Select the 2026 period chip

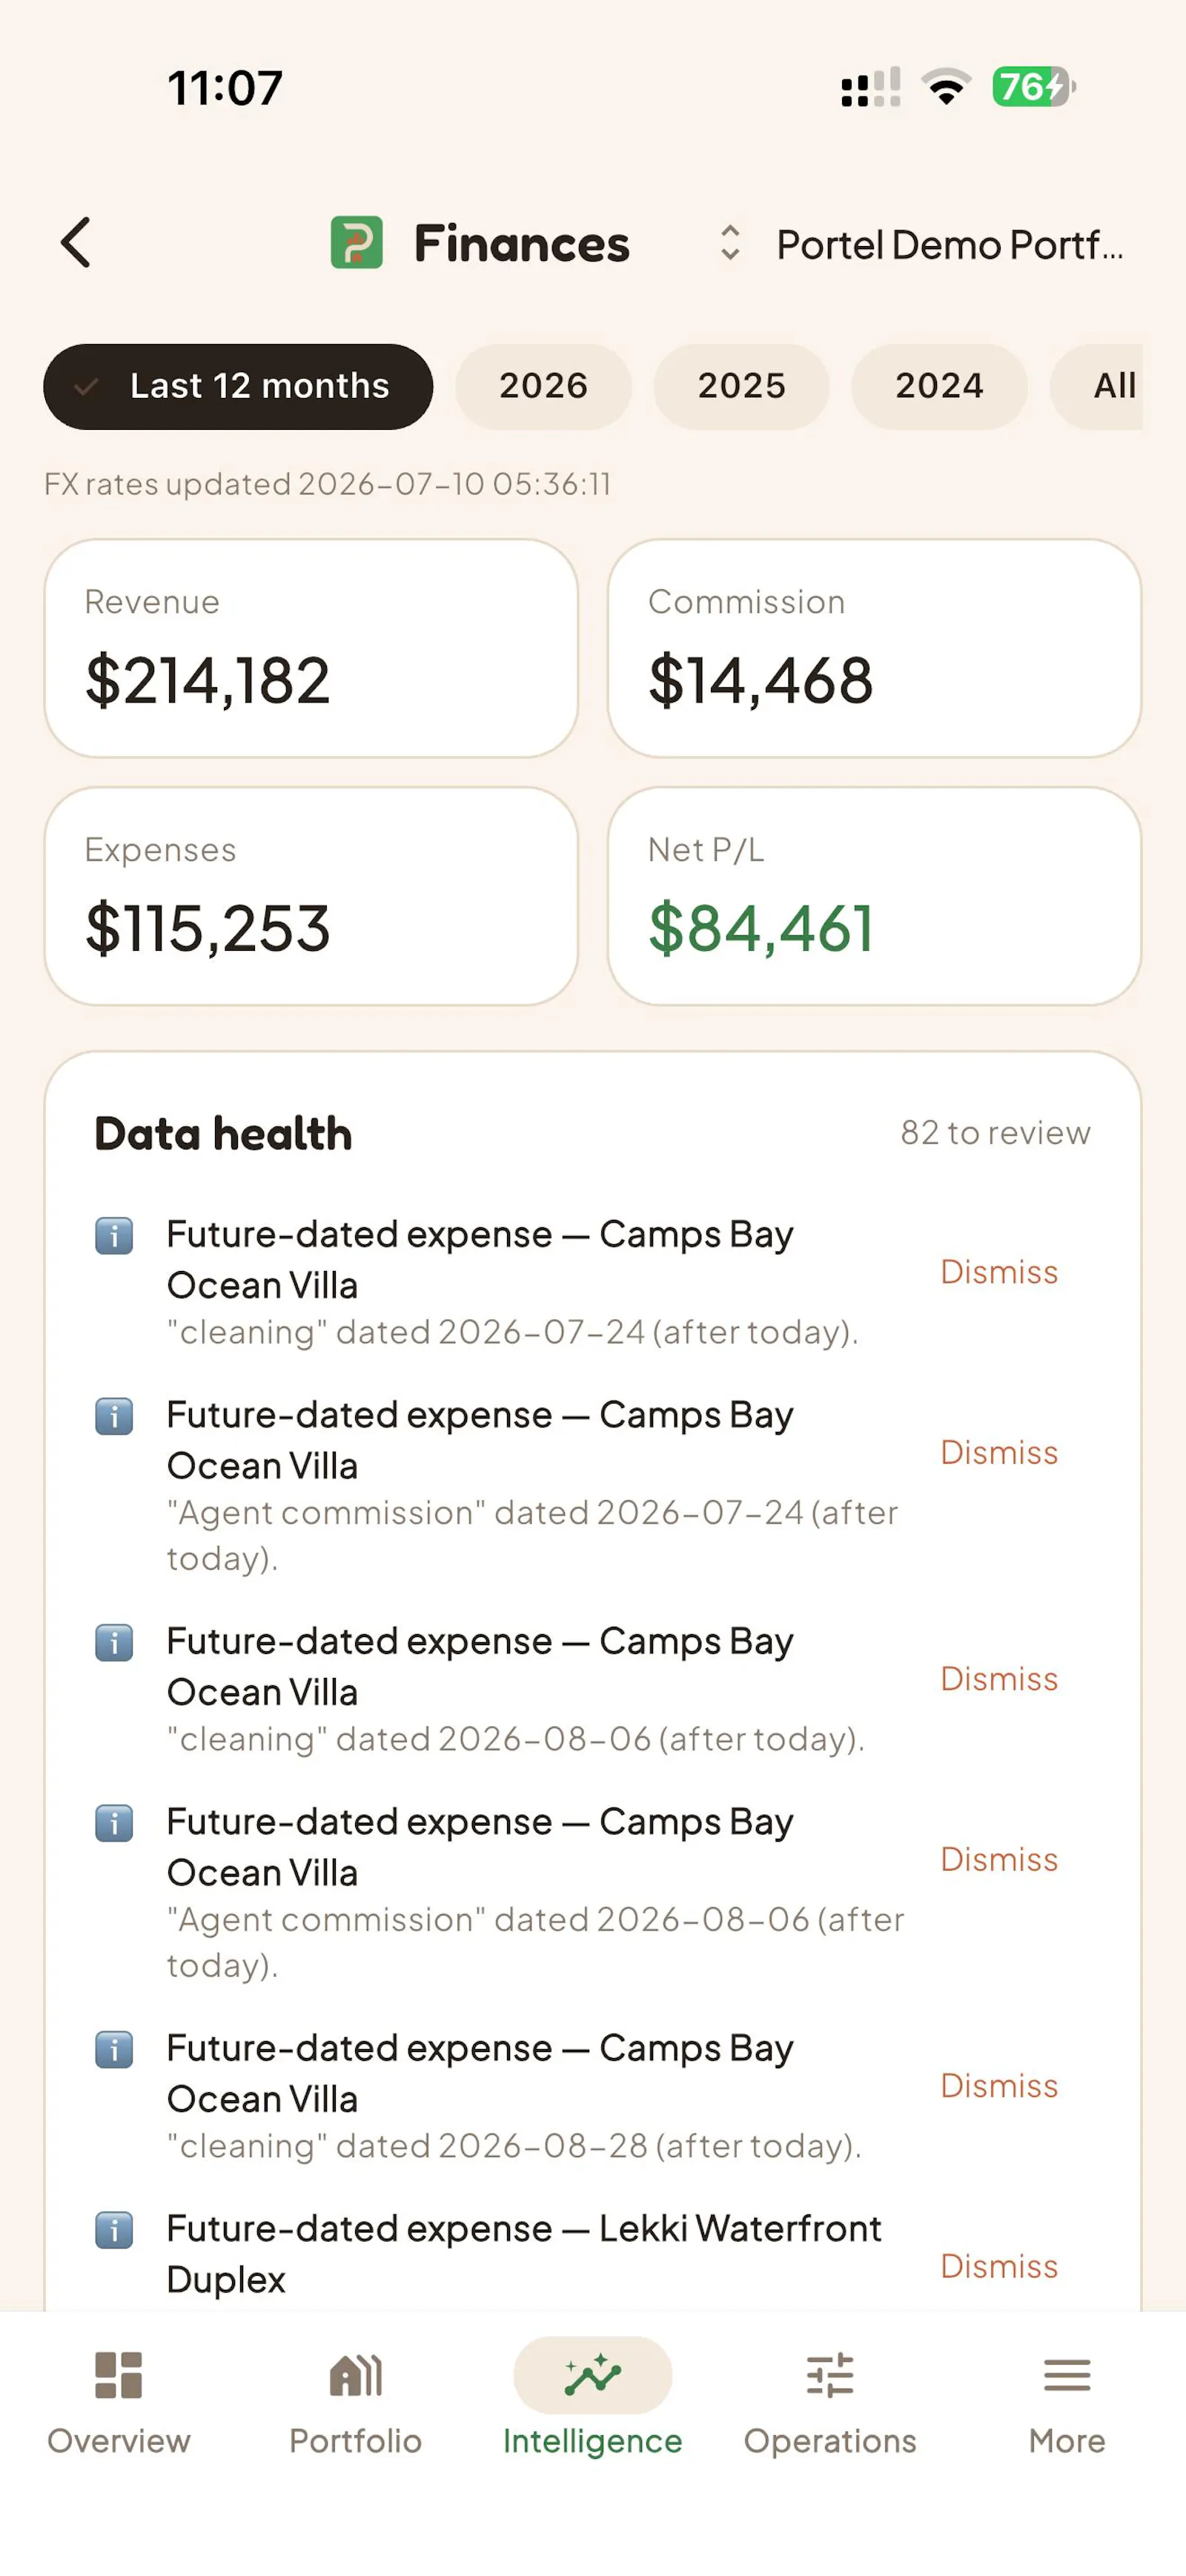pyautogui.click(x=543, y=386)
